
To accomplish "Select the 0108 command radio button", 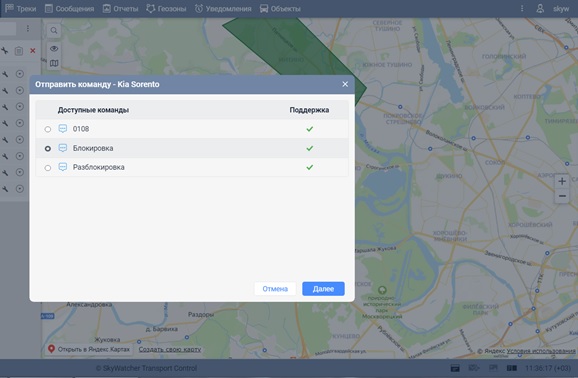I will point(48,129).
